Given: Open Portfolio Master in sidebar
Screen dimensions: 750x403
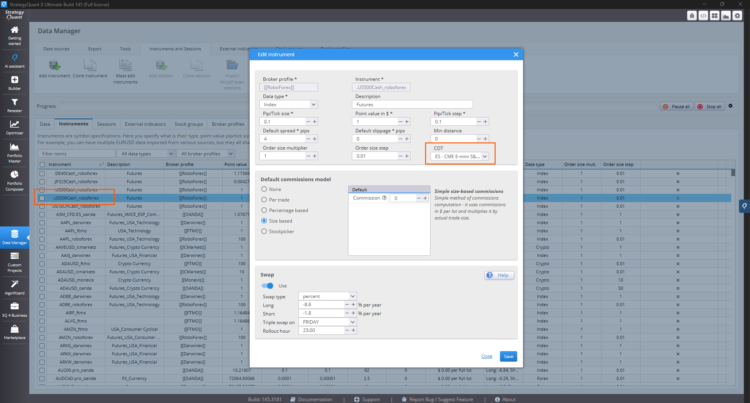Looking at the screenshot, I should pos(14,152).
